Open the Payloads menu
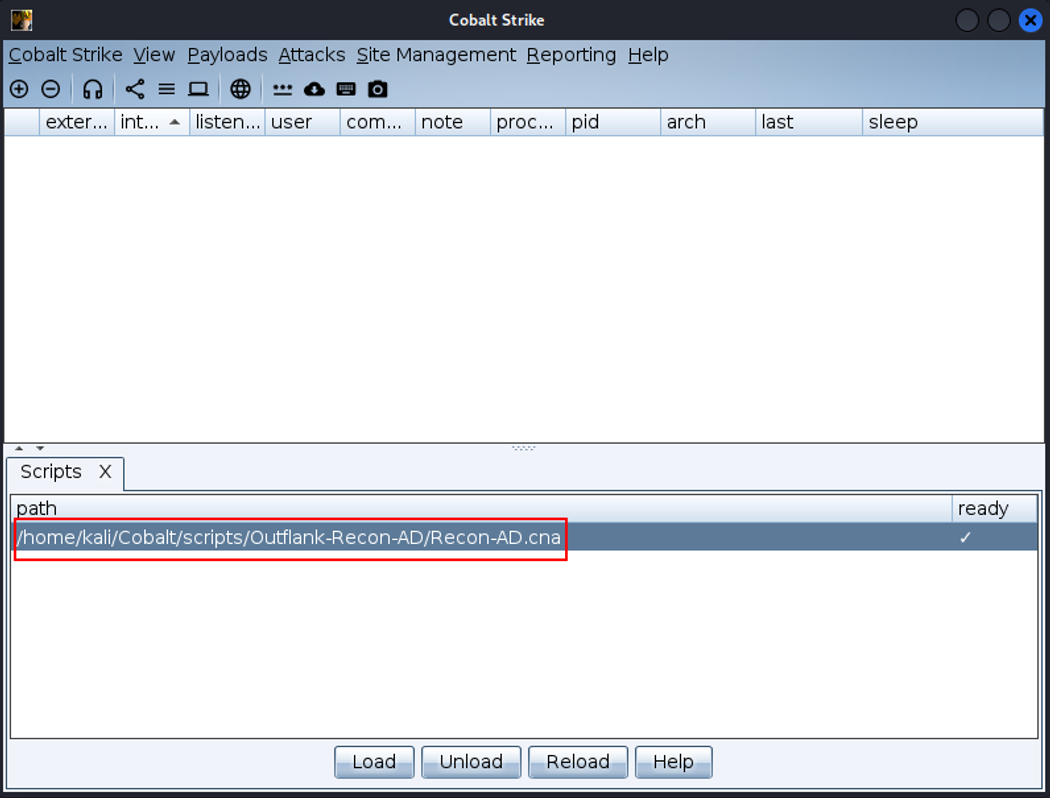The height and width of the screenshot is (798, 1050). [x=227, y=55]
